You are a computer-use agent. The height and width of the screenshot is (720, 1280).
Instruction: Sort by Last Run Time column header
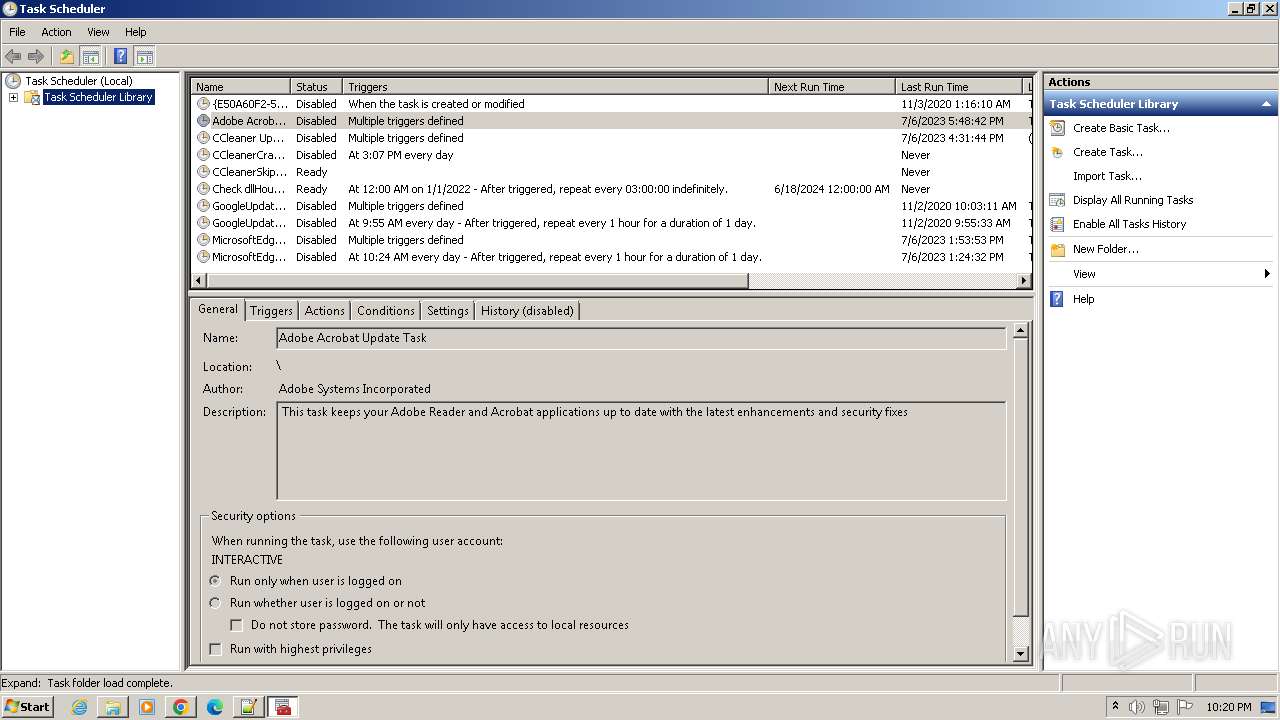(960, 87)
